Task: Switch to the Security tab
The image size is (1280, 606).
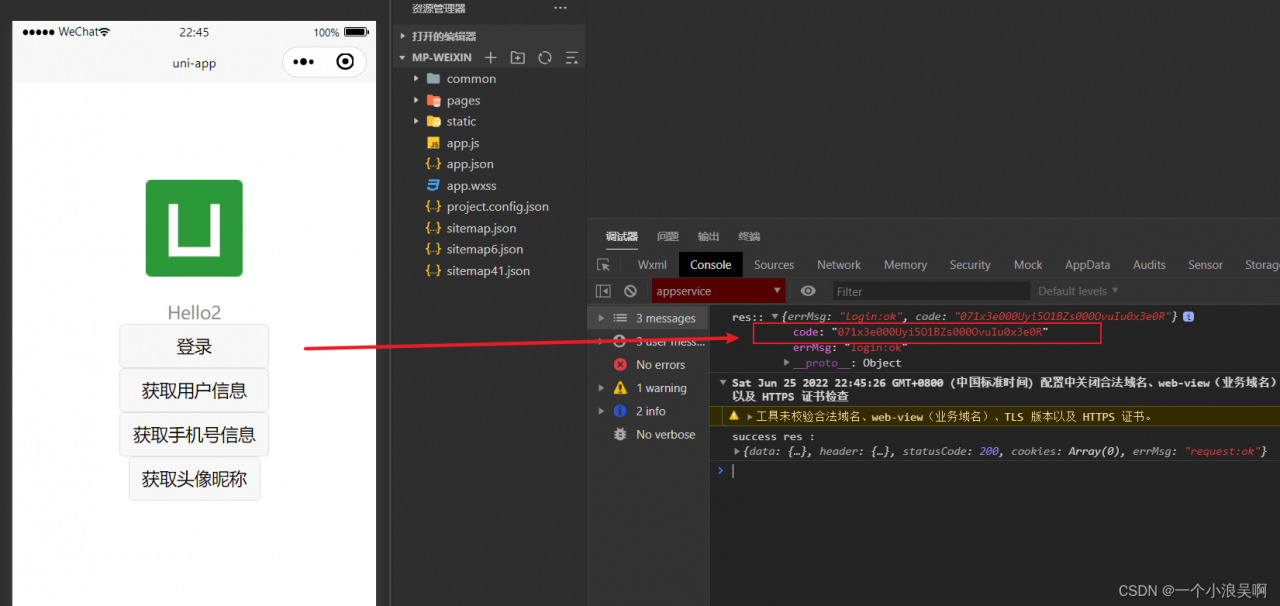Action: coord(970,265)
